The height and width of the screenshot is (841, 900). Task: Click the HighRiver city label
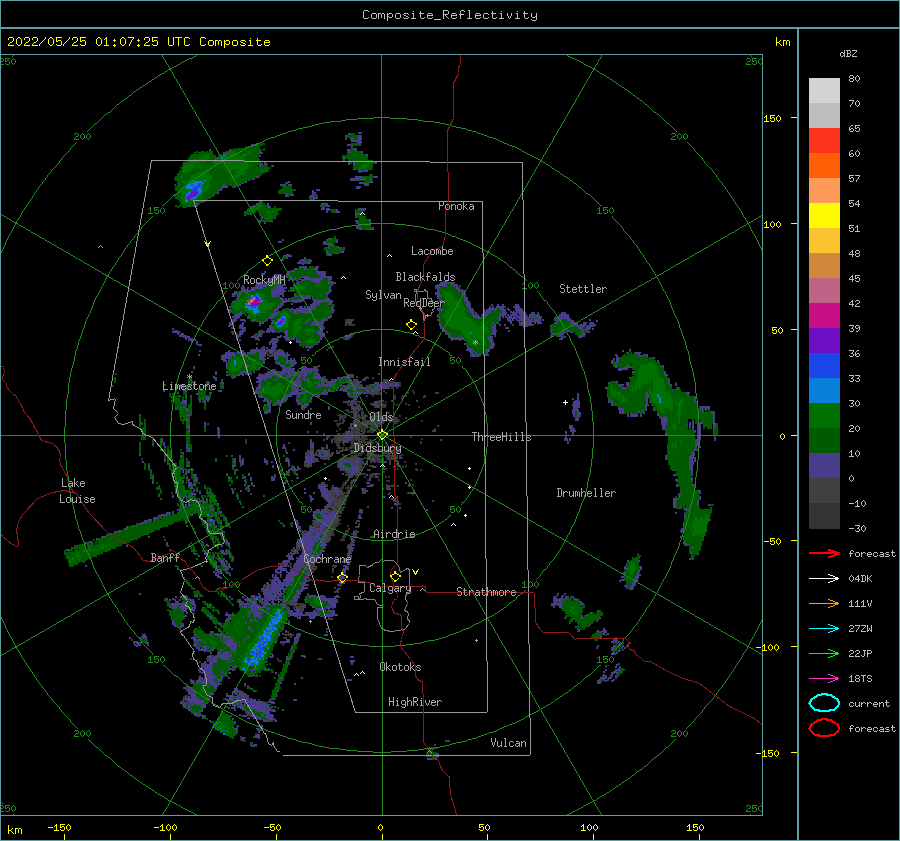coord(415,702)
